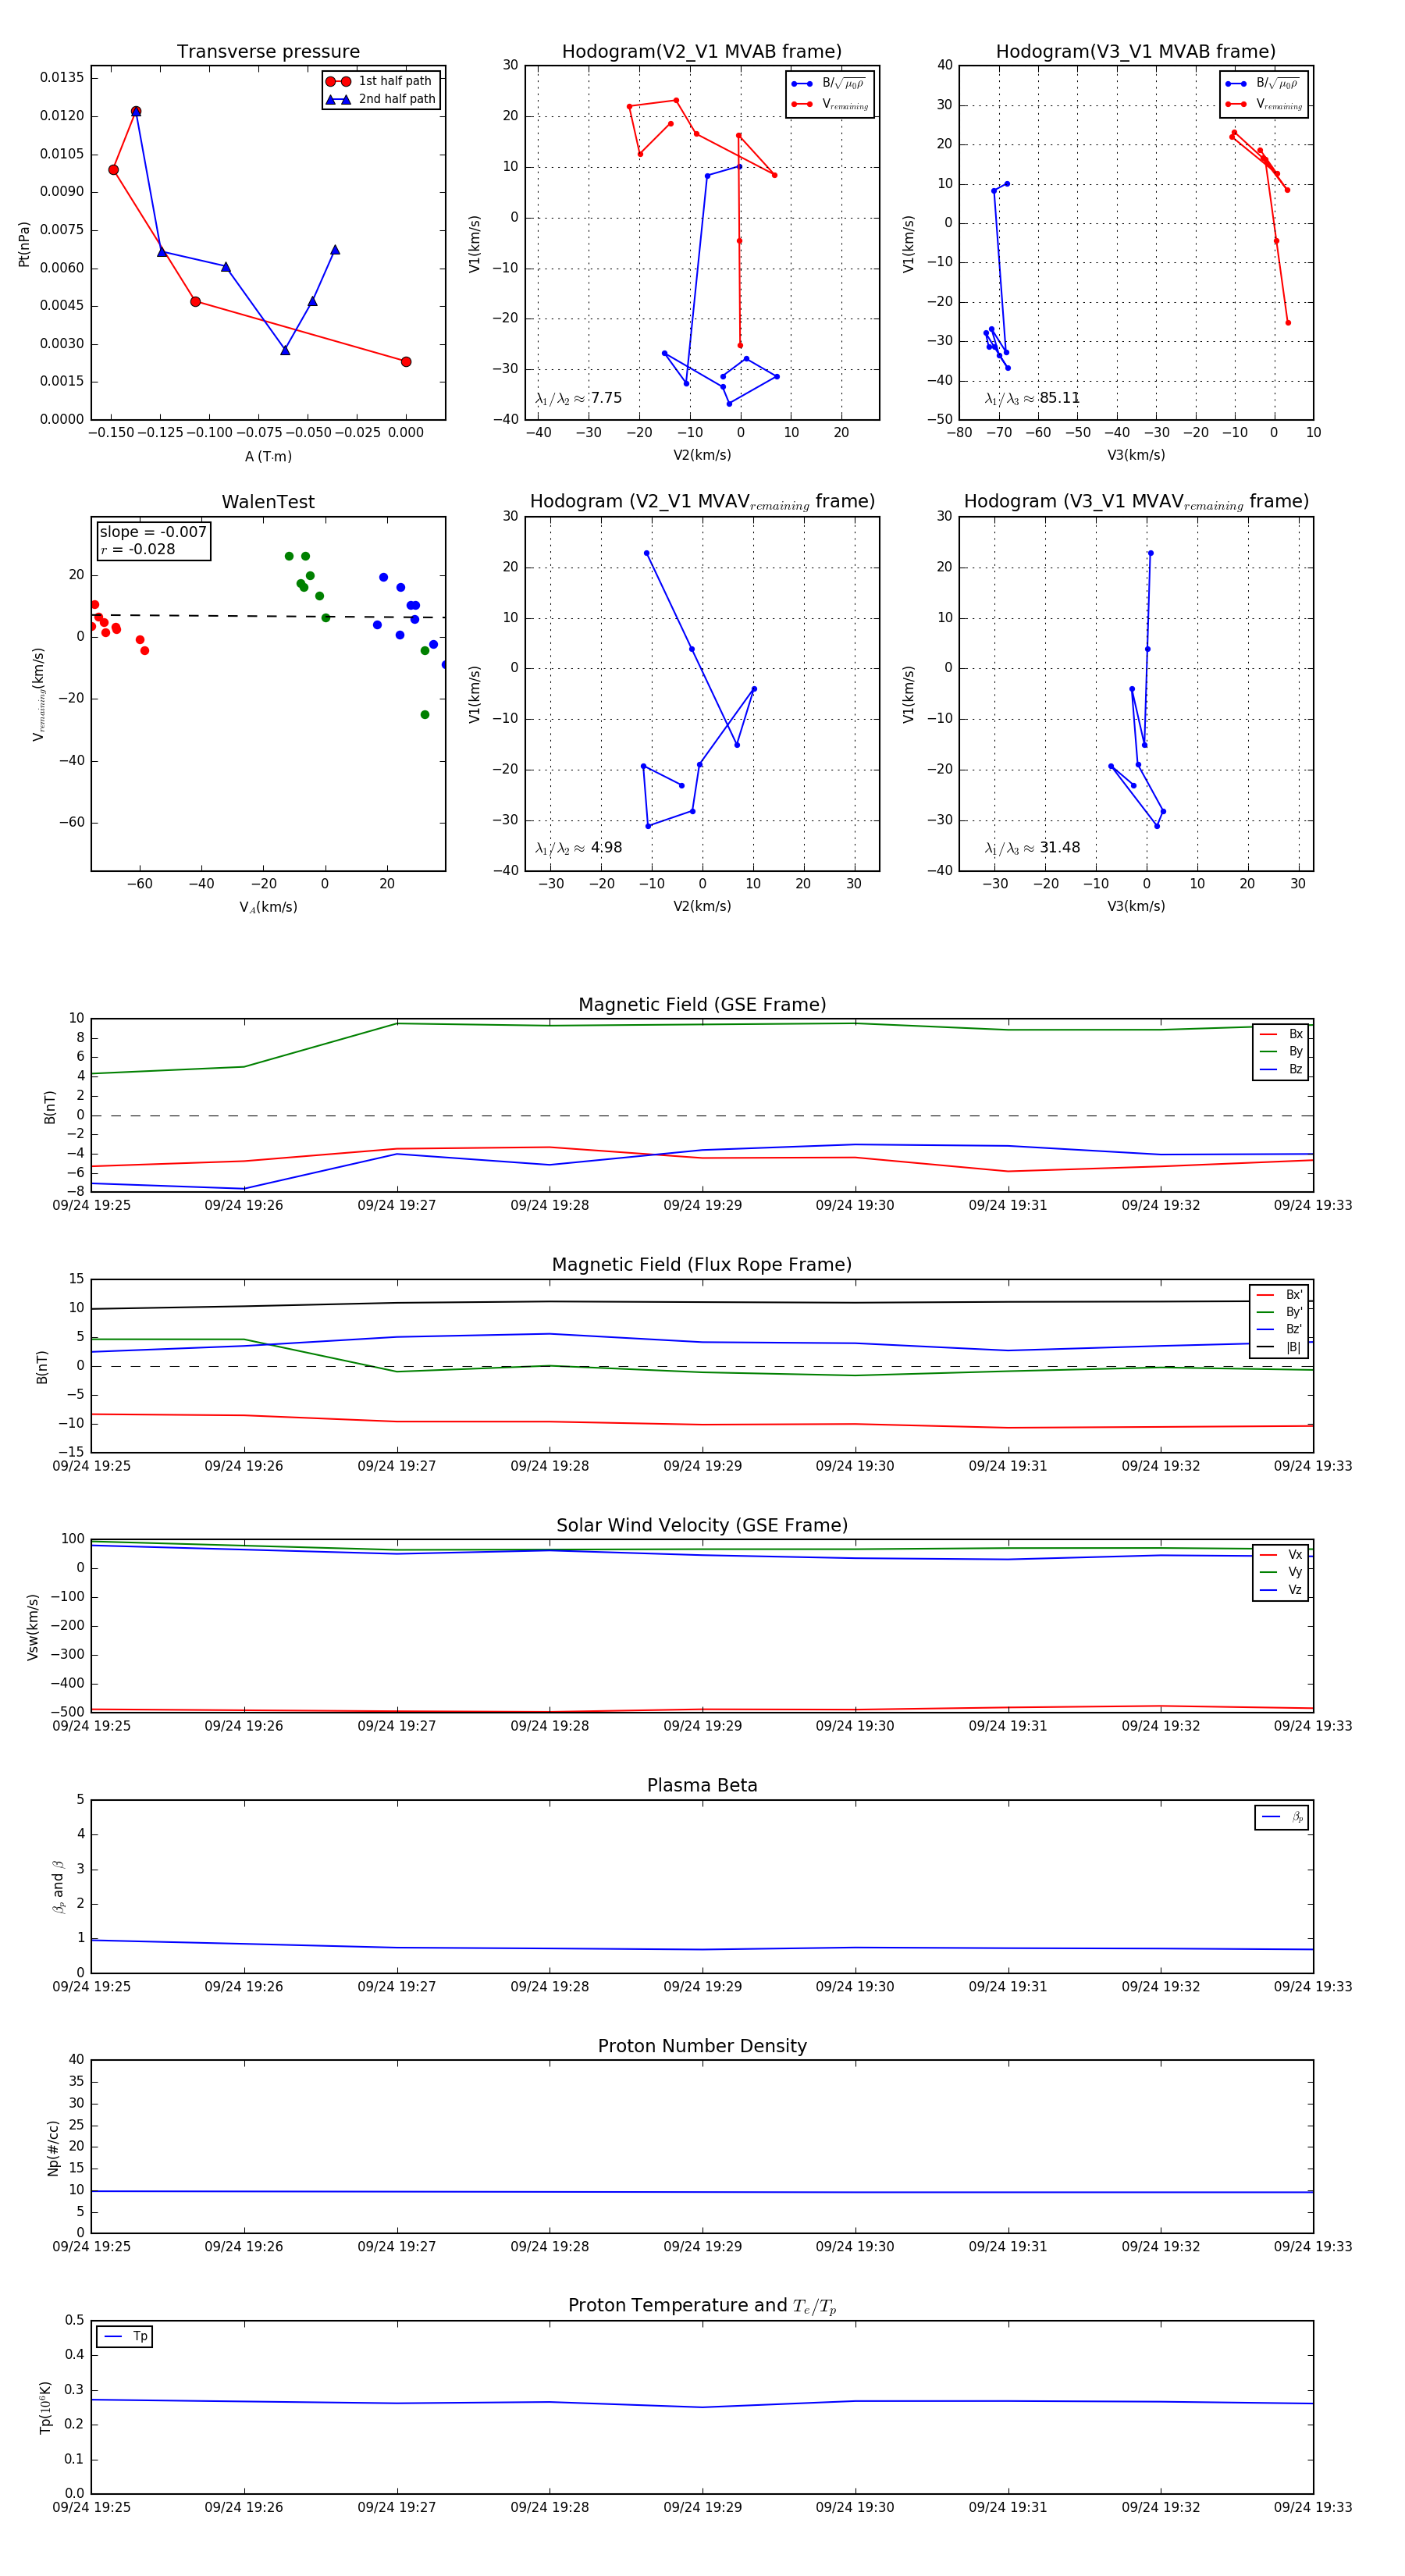
Task: Click the 'Vsw(km/s)' y-axis label
Action: pyautogui.click(x=33, y=1627)
